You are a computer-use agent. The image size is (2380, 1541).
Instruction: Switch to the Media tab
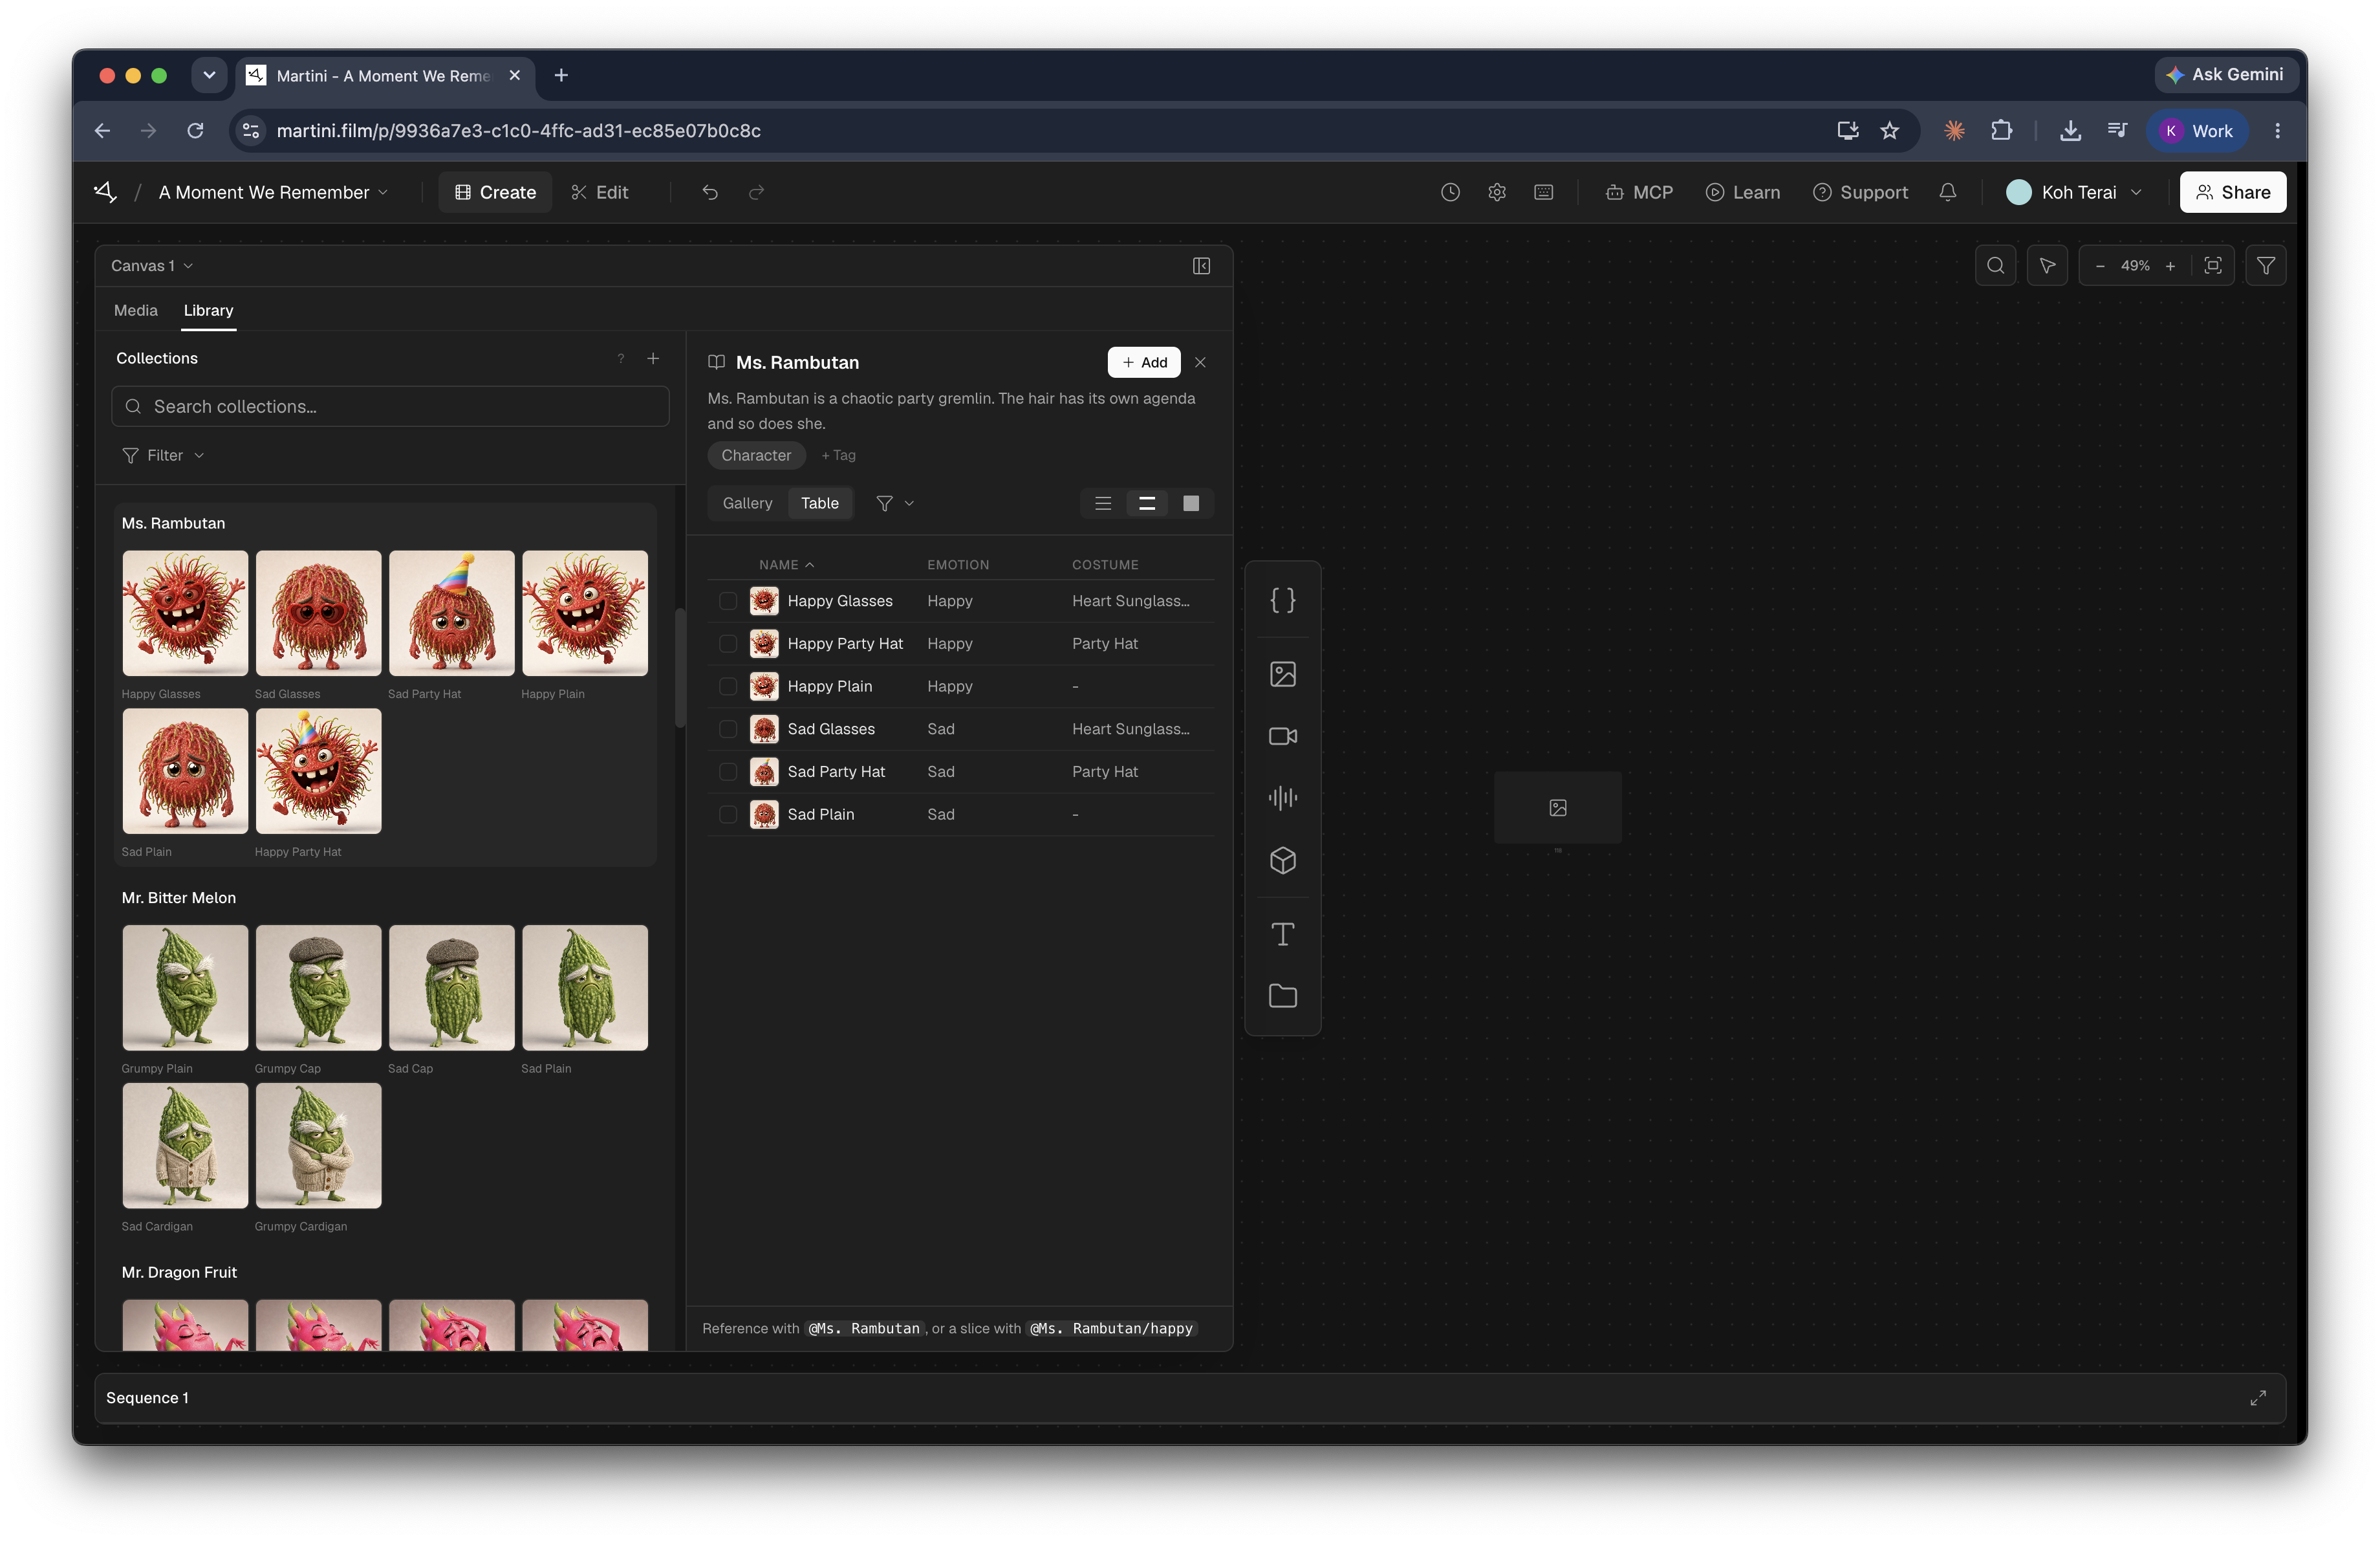[136, 310]
